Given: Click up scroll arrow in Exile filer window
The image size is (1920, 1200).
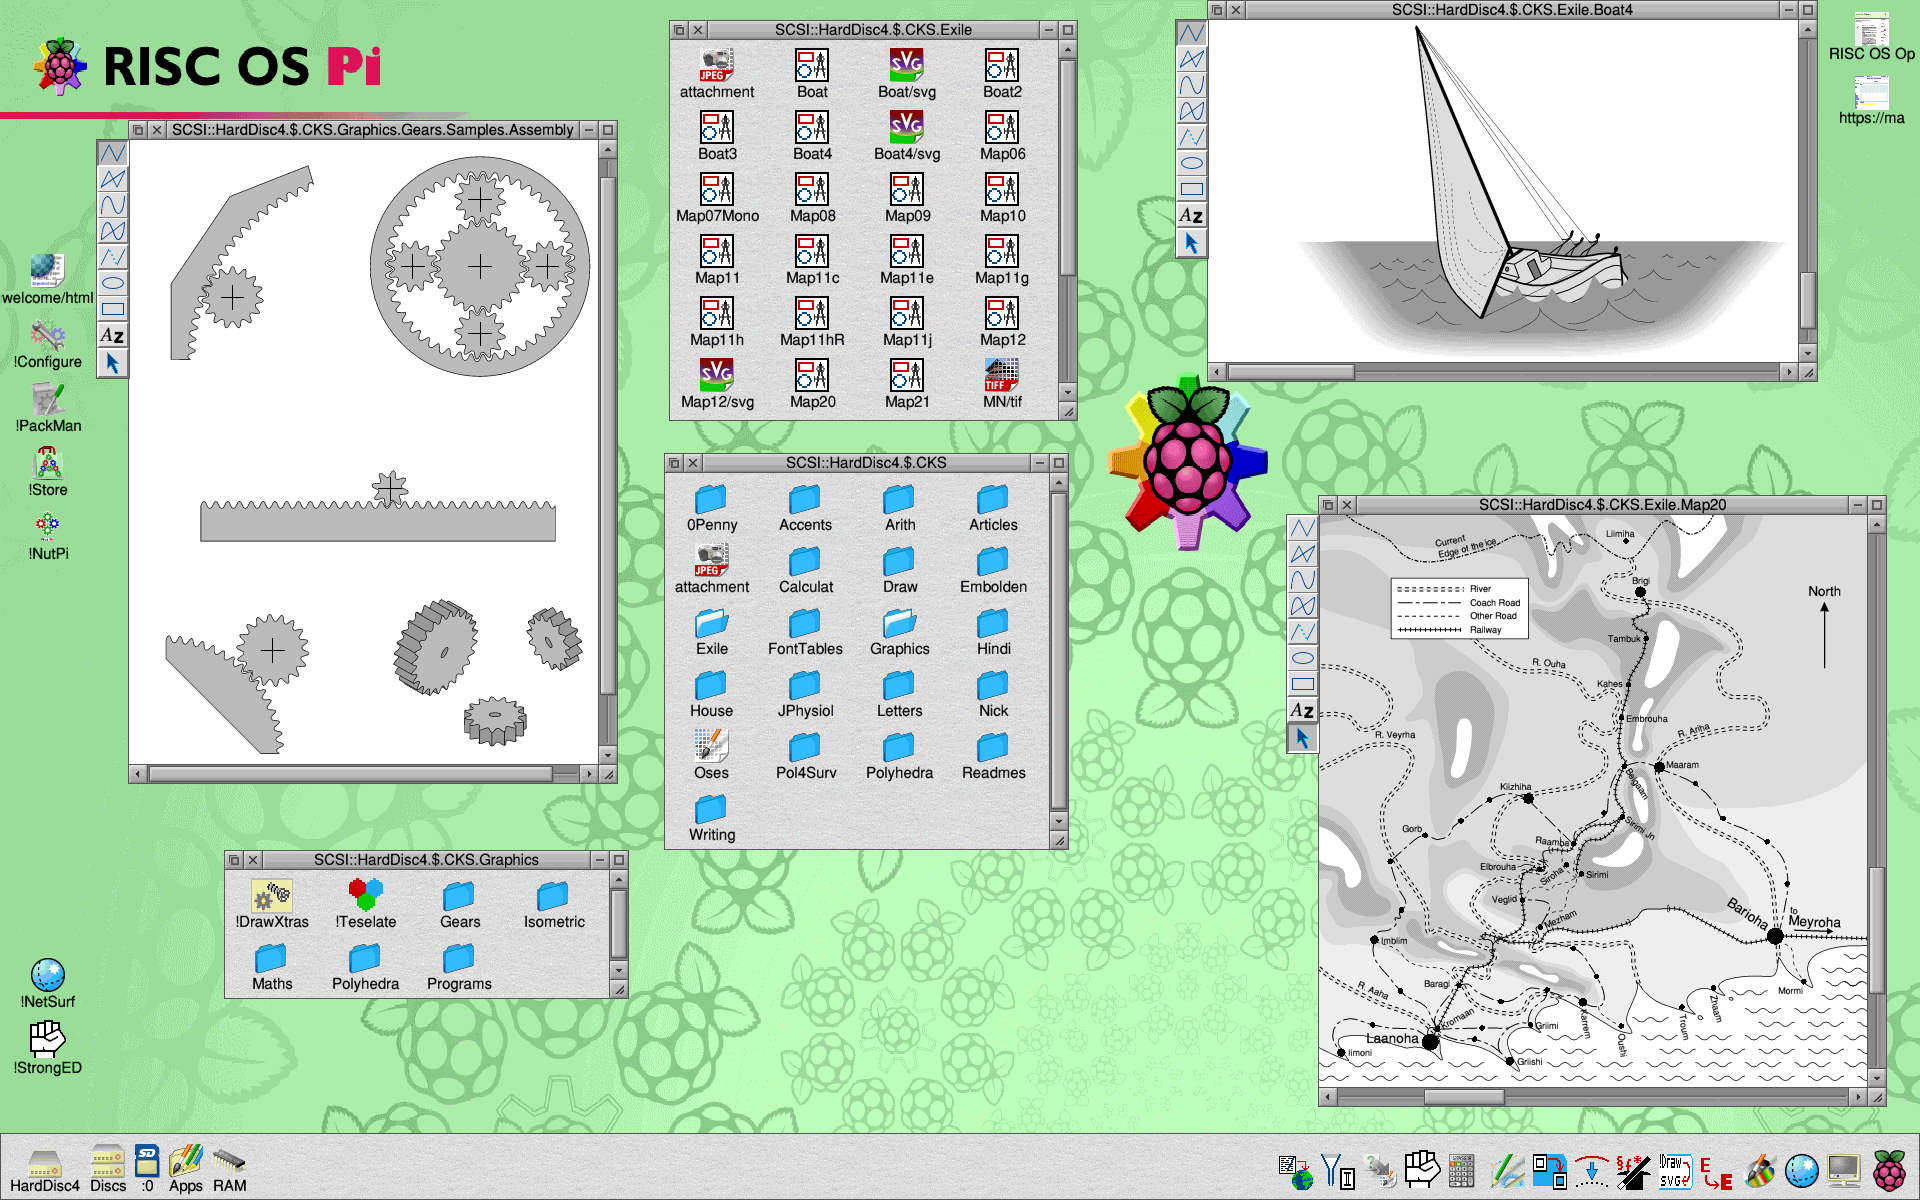Looking at the screenshot, I should tap(1068, 49).
